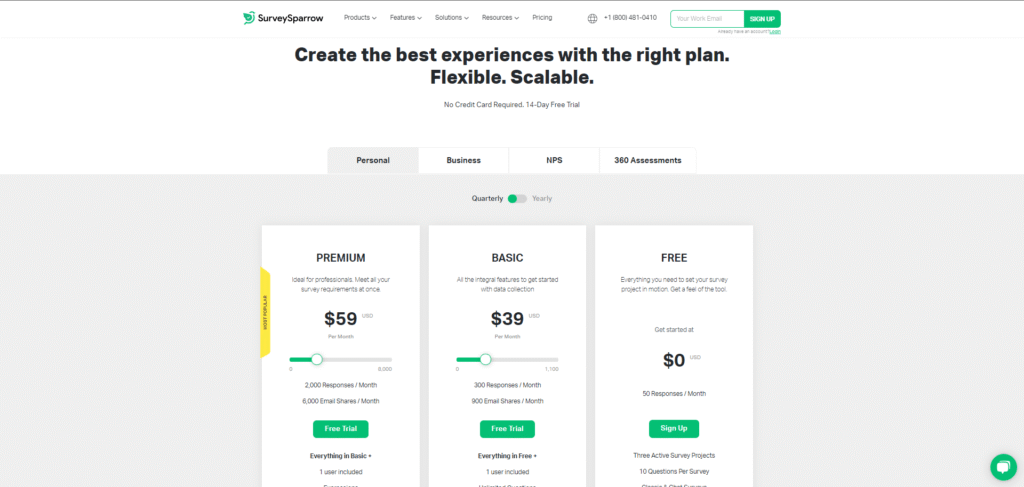Expand the Features dropdown menu
This screenshot has height=487, width=1024.
click(406, 18)
